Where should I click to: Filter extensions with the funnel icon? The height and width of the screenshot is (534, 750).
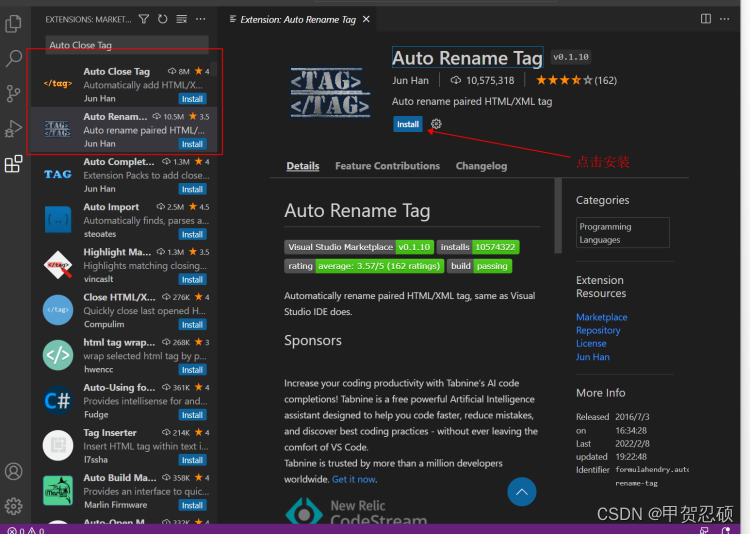coord(143,19)
